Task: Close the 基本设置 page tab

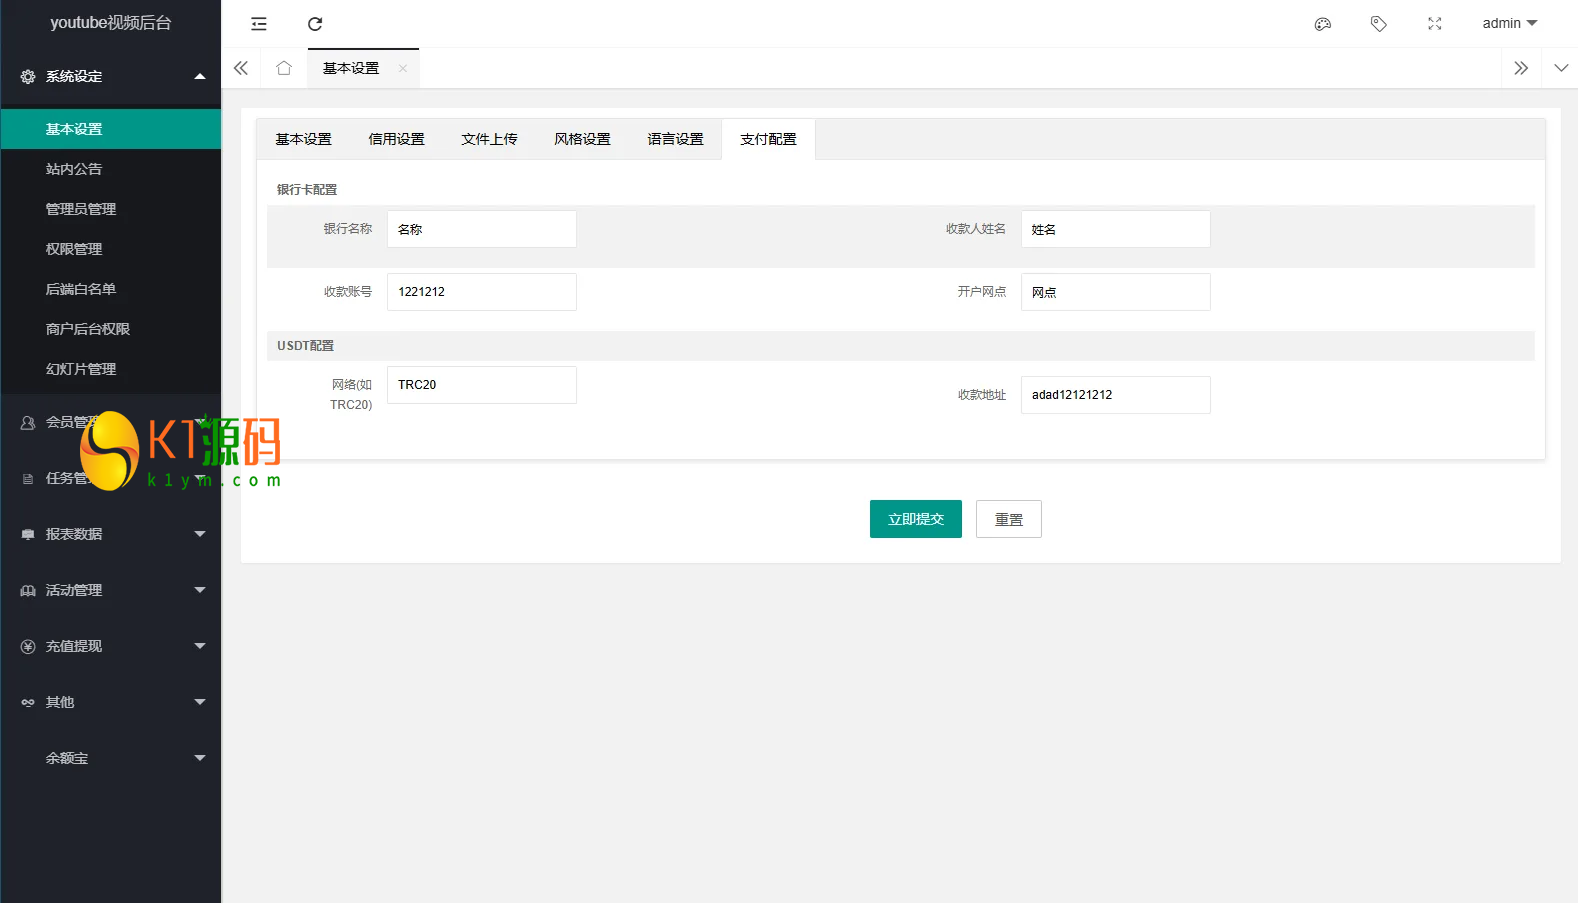Action: point(403,68)
